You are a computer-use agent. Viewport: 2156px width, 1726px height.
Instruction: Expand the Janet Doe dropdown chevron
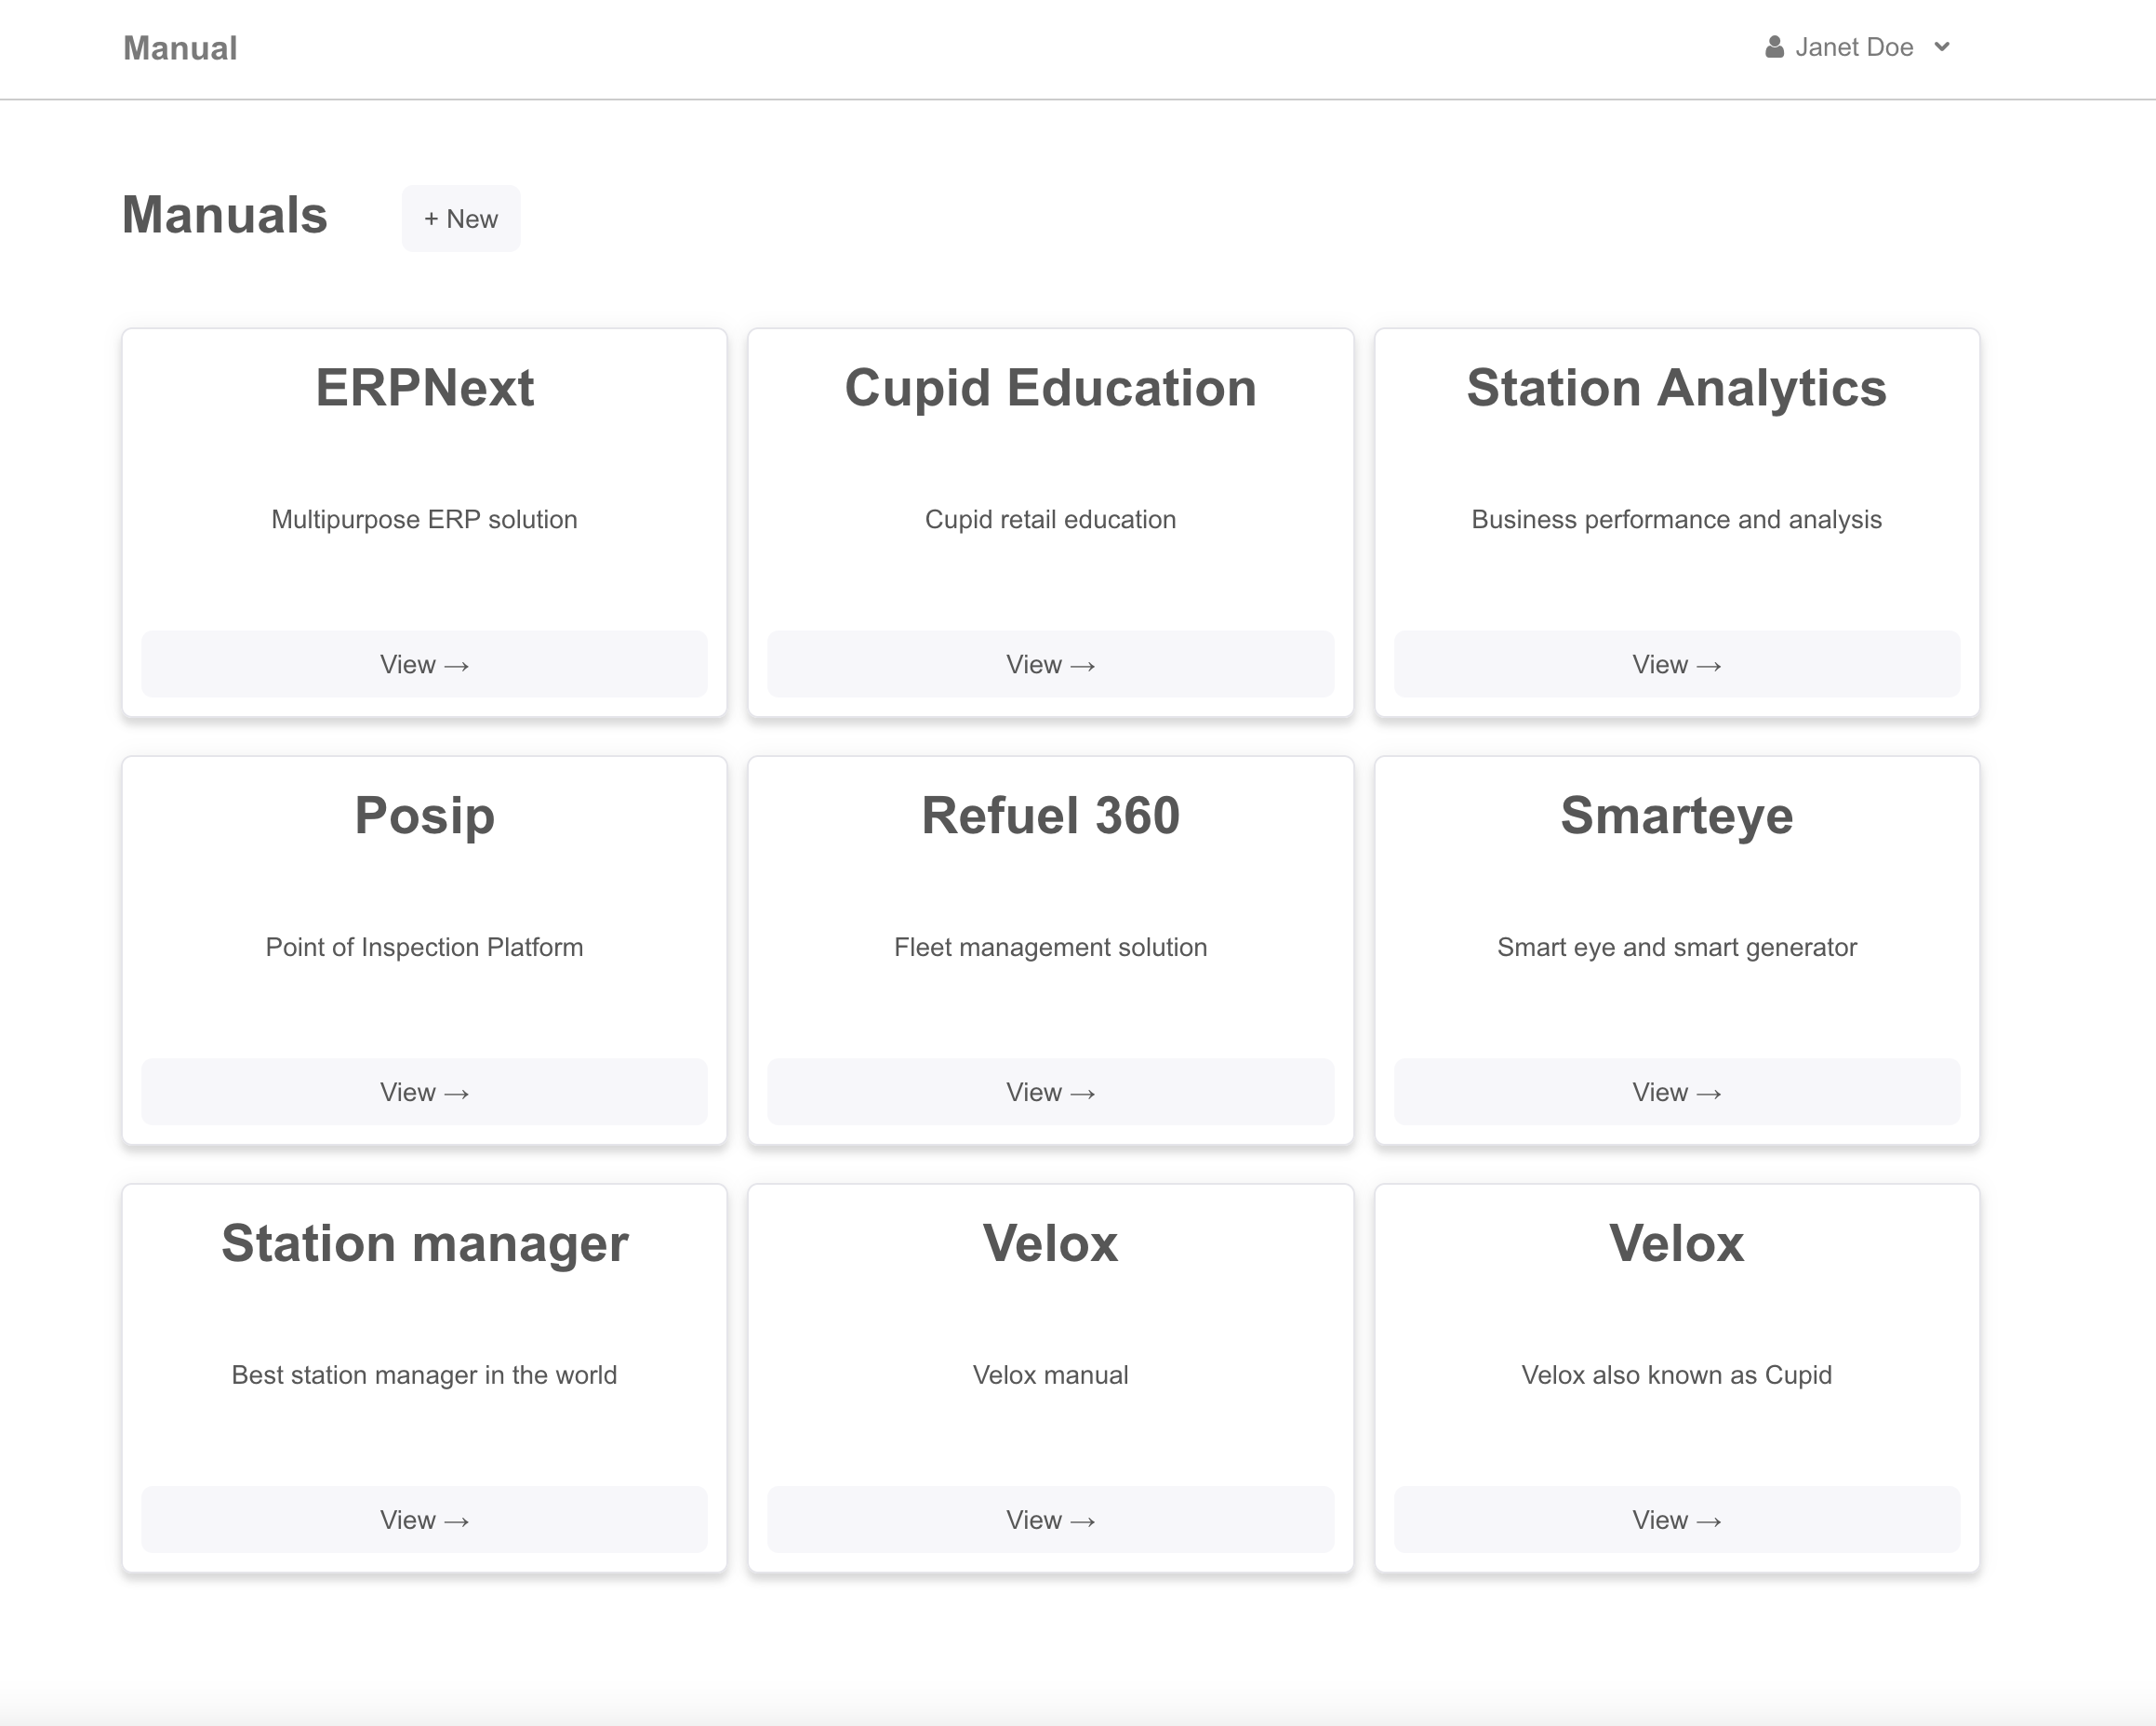[x=1942, y=47]
